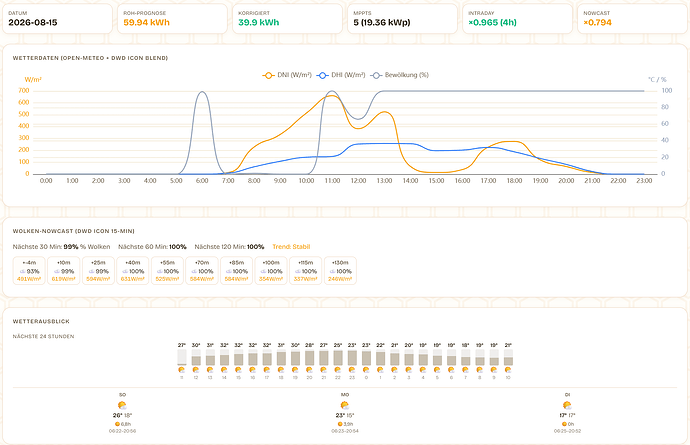Select the +85m nowcast tile
The width and height of the screenshot is (690, 445).
236,271
